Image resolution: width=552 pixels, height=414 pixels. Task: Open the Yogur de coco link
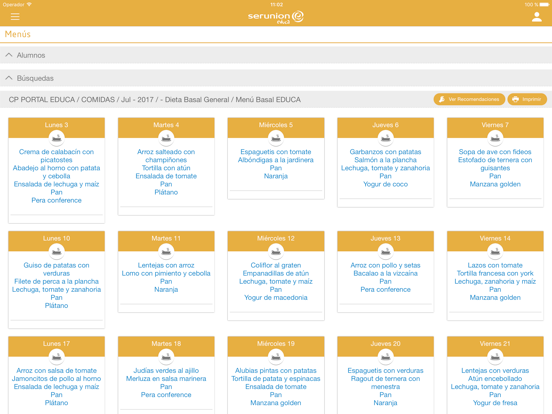click(x=385, y=184)
